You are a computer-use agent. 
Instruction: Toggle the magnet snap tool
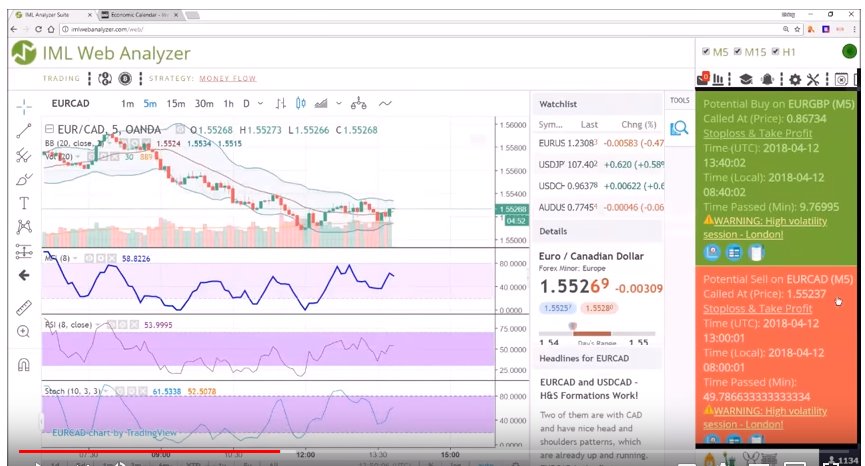tap(24, 365)
